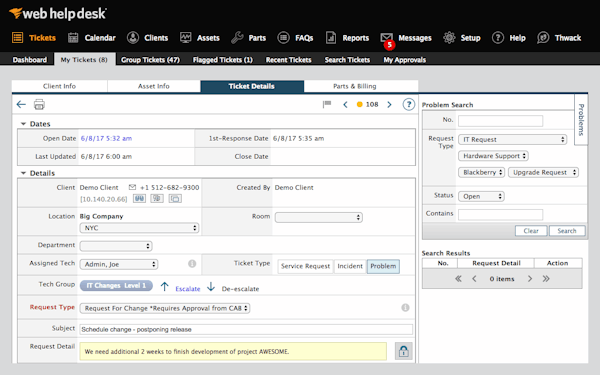Show Request Type info icon
600x375 pixels.
405,308
